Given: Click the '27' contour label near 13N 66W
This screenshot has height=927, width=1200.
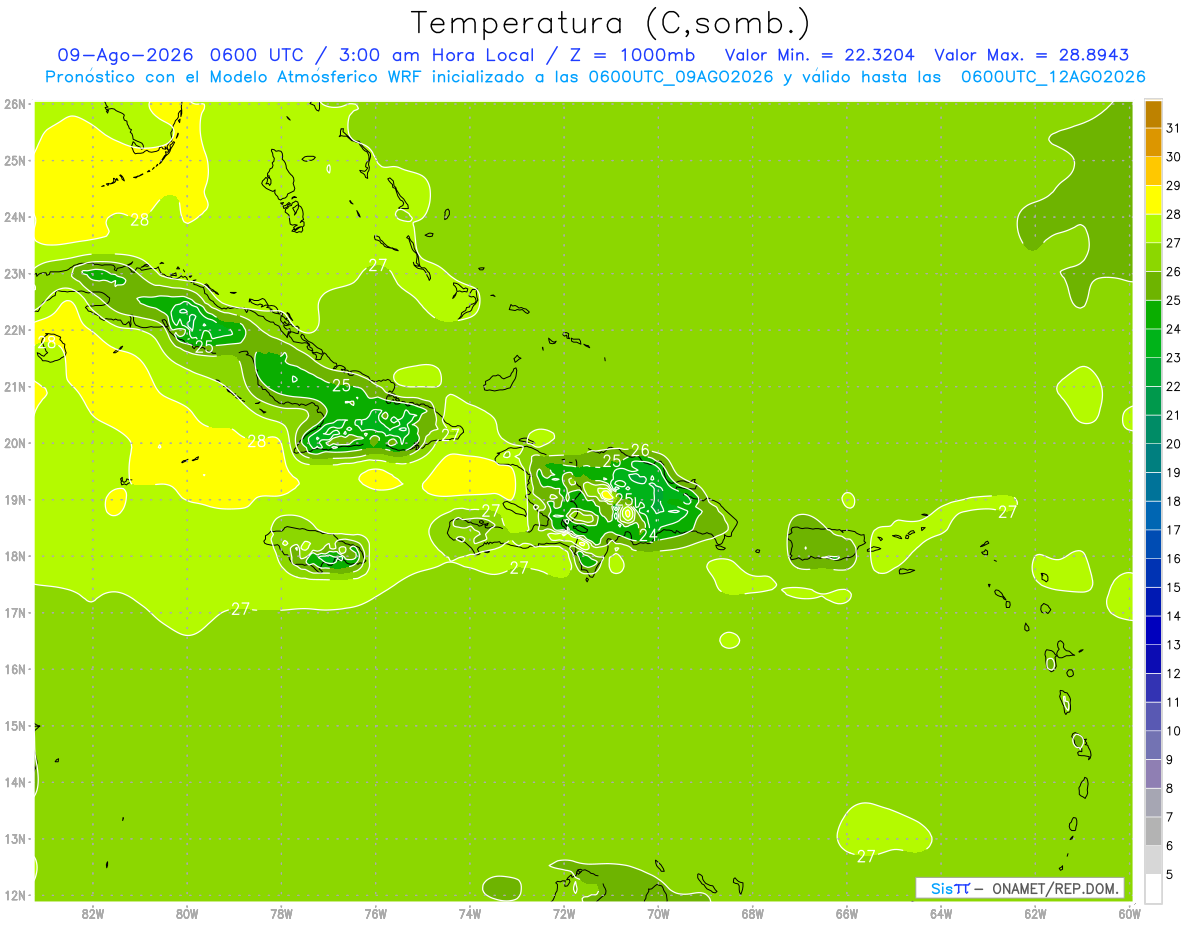Looking at the screenshot, I should pyautogui.click(x=866, y=856).
